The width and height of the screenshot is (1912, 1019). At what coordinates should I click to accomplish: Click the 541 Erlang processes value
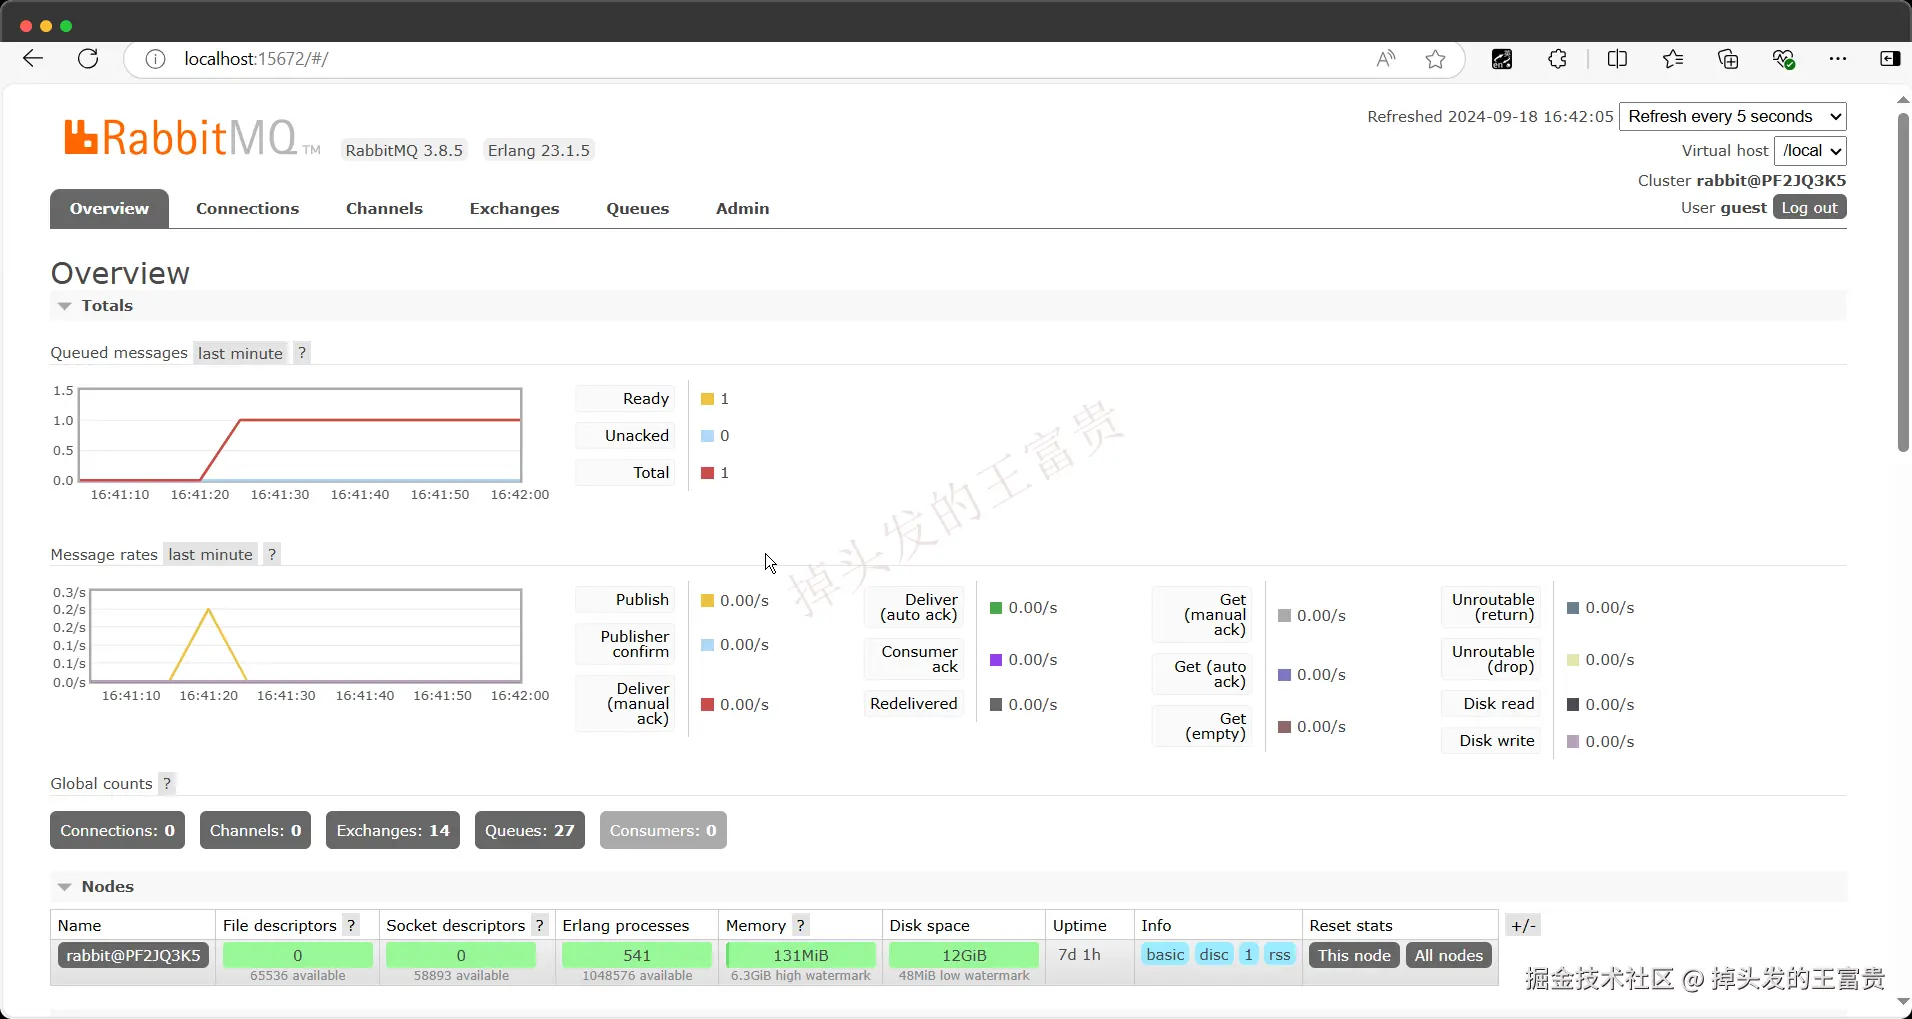(x=637, y=955)
